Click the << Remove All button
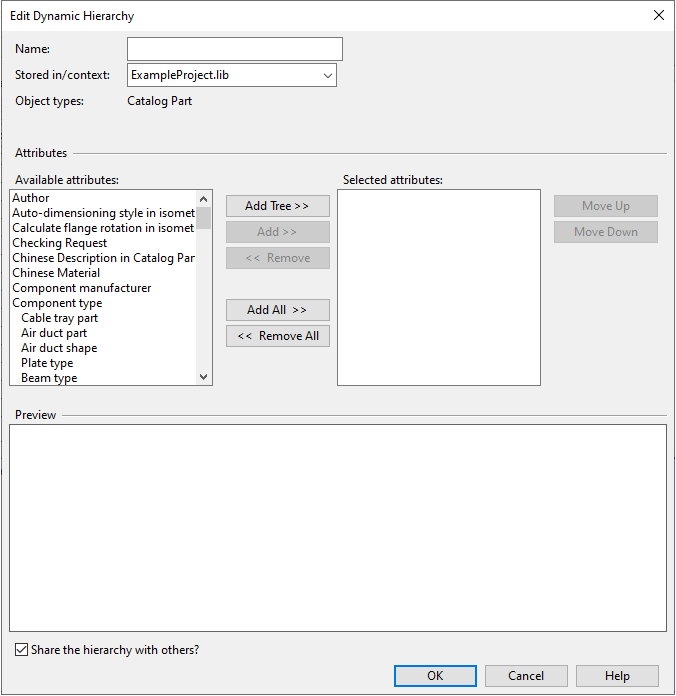The height and width of the screenshot is (696, 676). pos(277,336)
